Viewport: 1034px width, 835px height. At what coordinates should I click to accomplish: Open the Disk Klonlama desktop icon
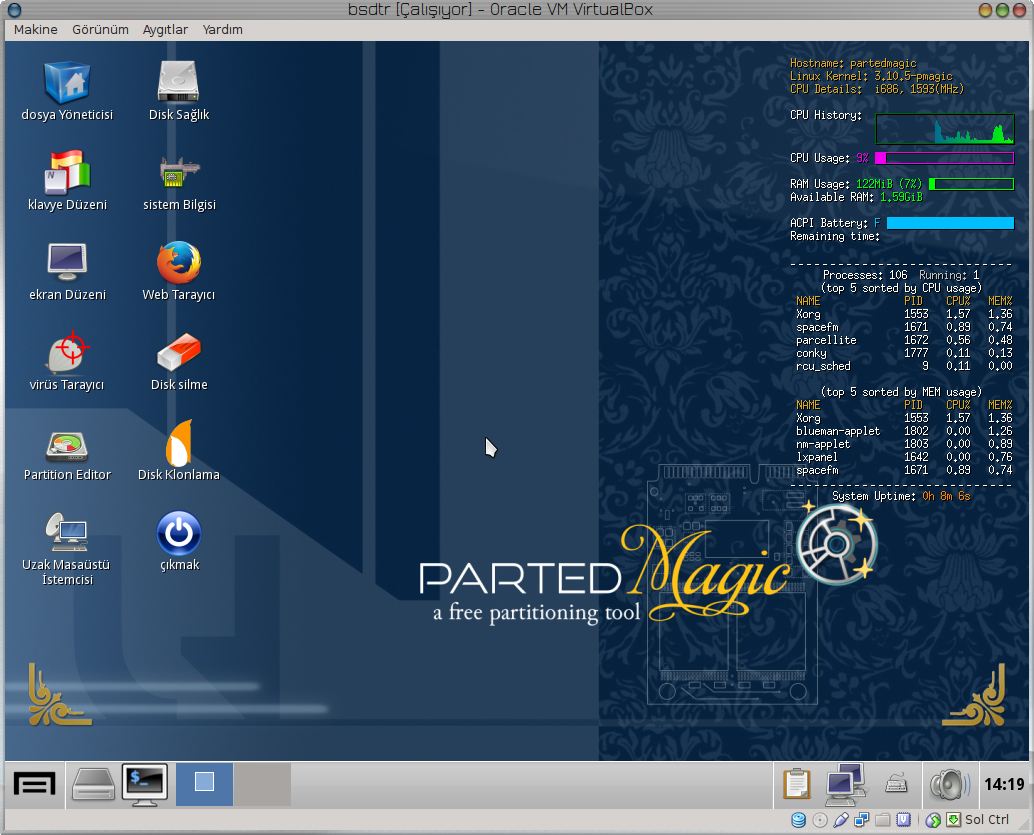[179, 451]
